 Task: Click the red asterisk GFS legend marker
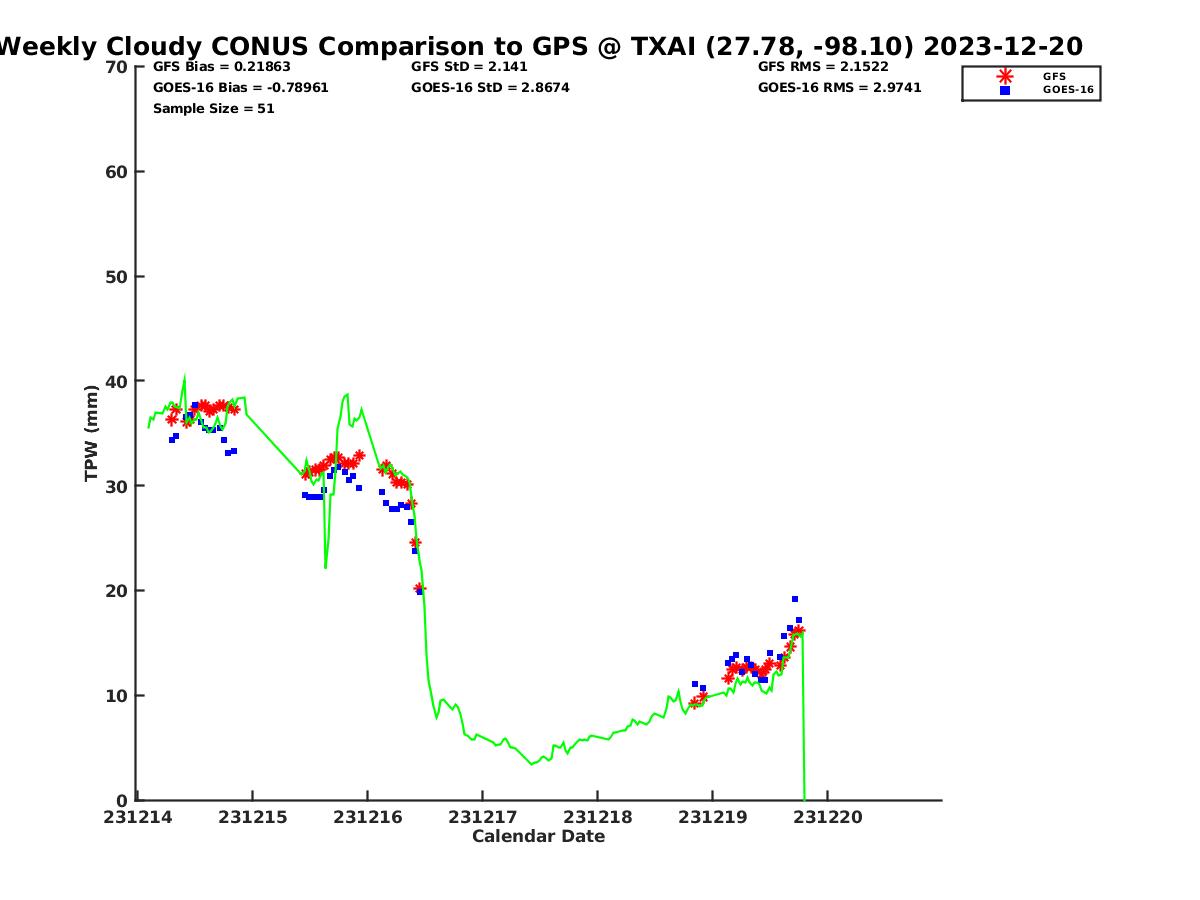[1005, 76]
